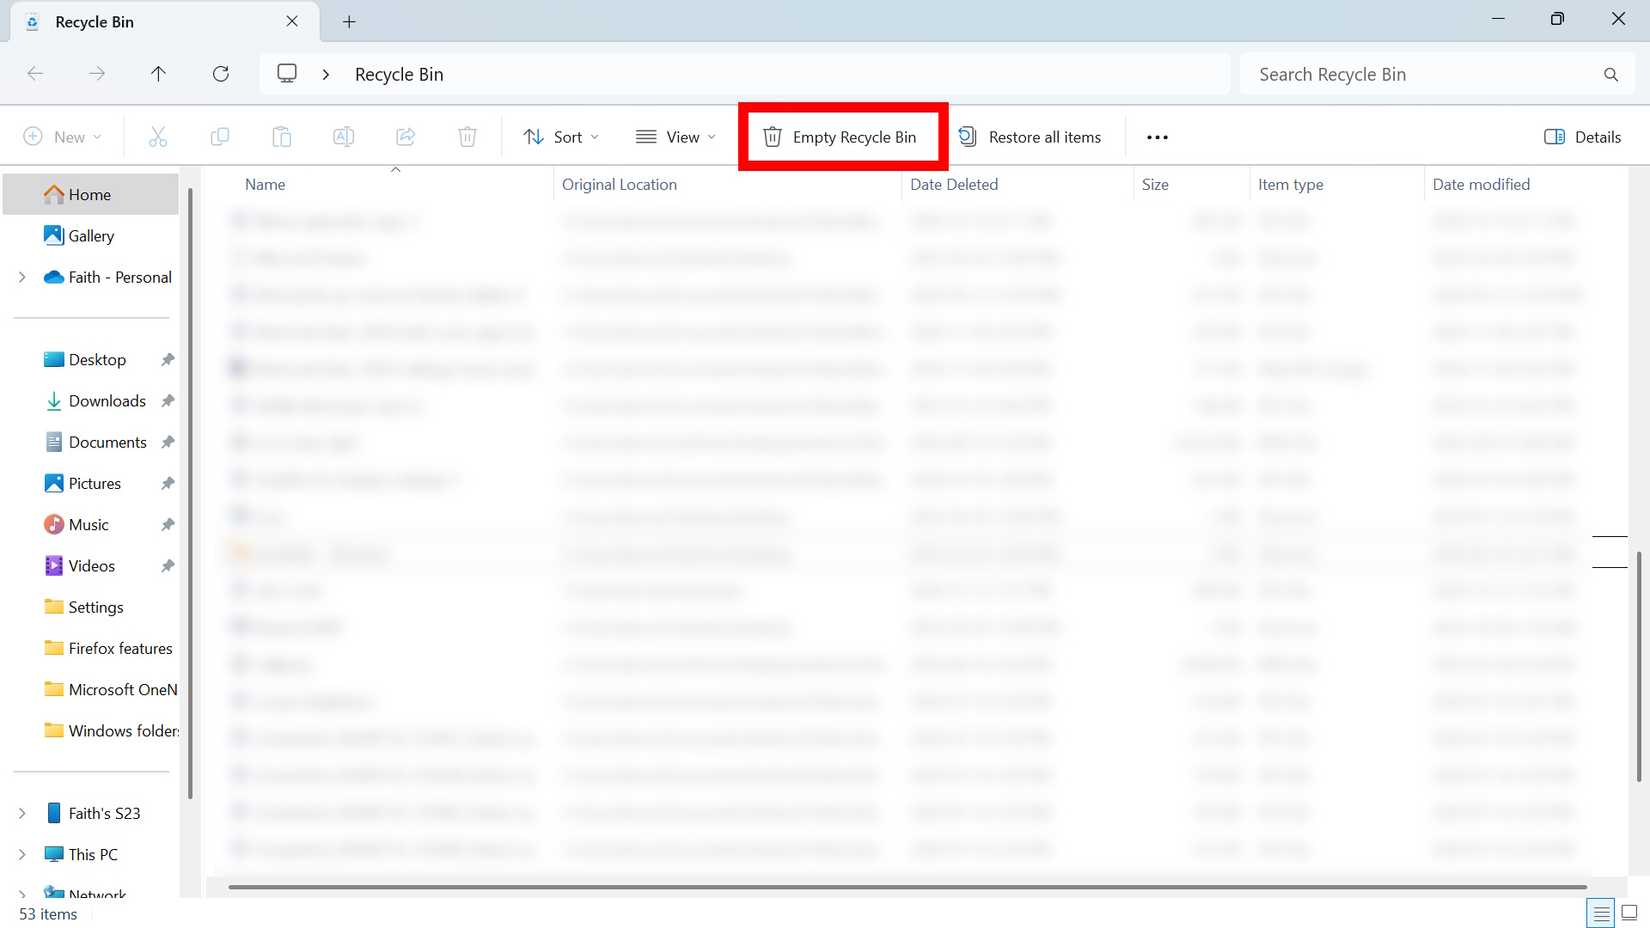Click the address bar chevron arrow

tap(326, 75)
